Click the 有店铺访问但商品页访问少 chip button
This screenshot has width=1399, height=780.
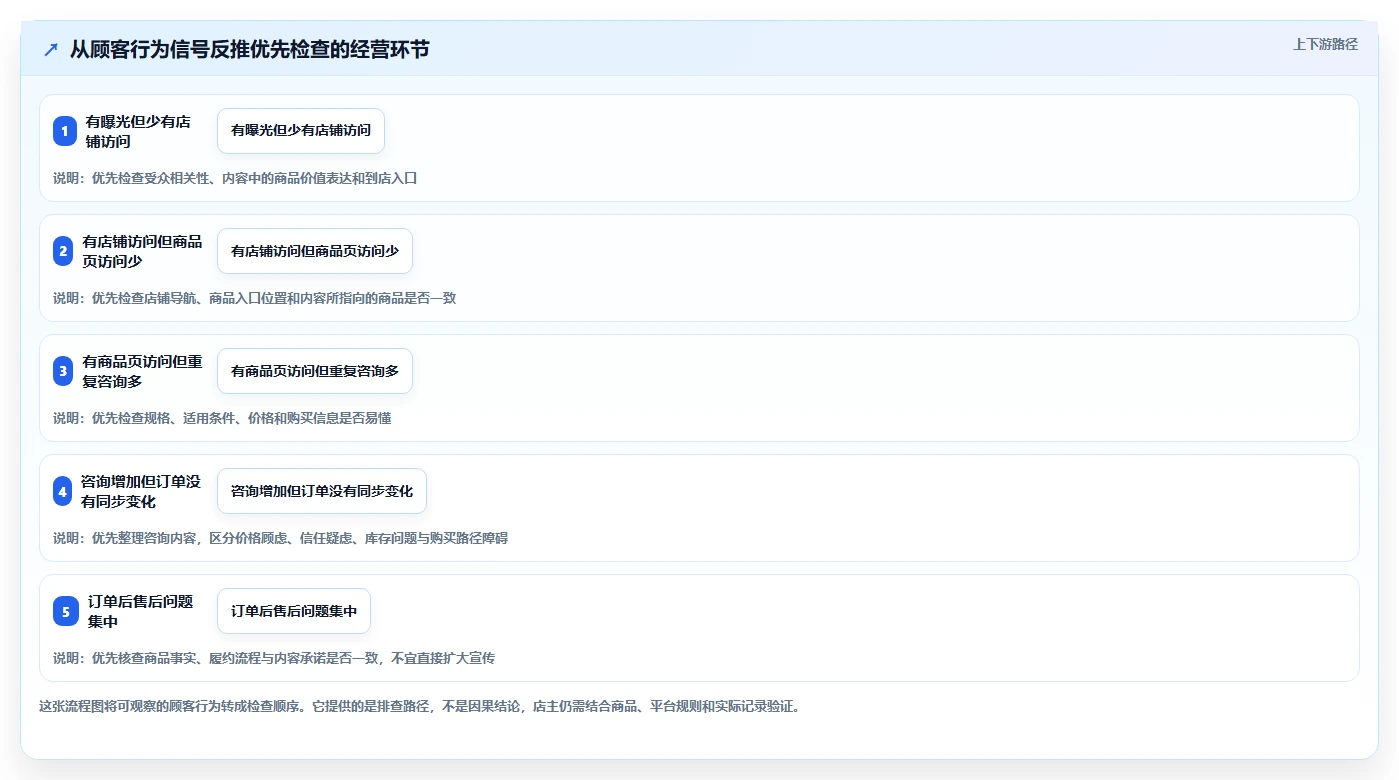coord(315,251)
